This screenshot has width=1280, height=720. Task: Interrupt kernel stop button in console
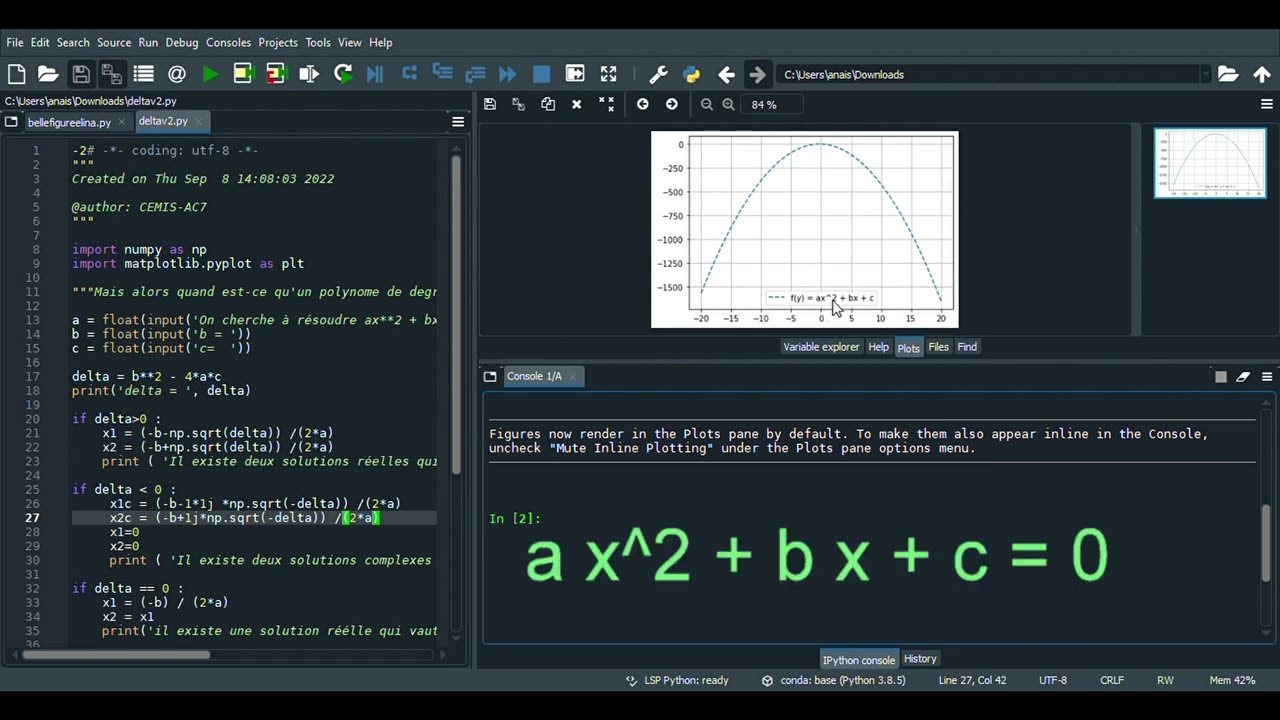pos(1221,377)
